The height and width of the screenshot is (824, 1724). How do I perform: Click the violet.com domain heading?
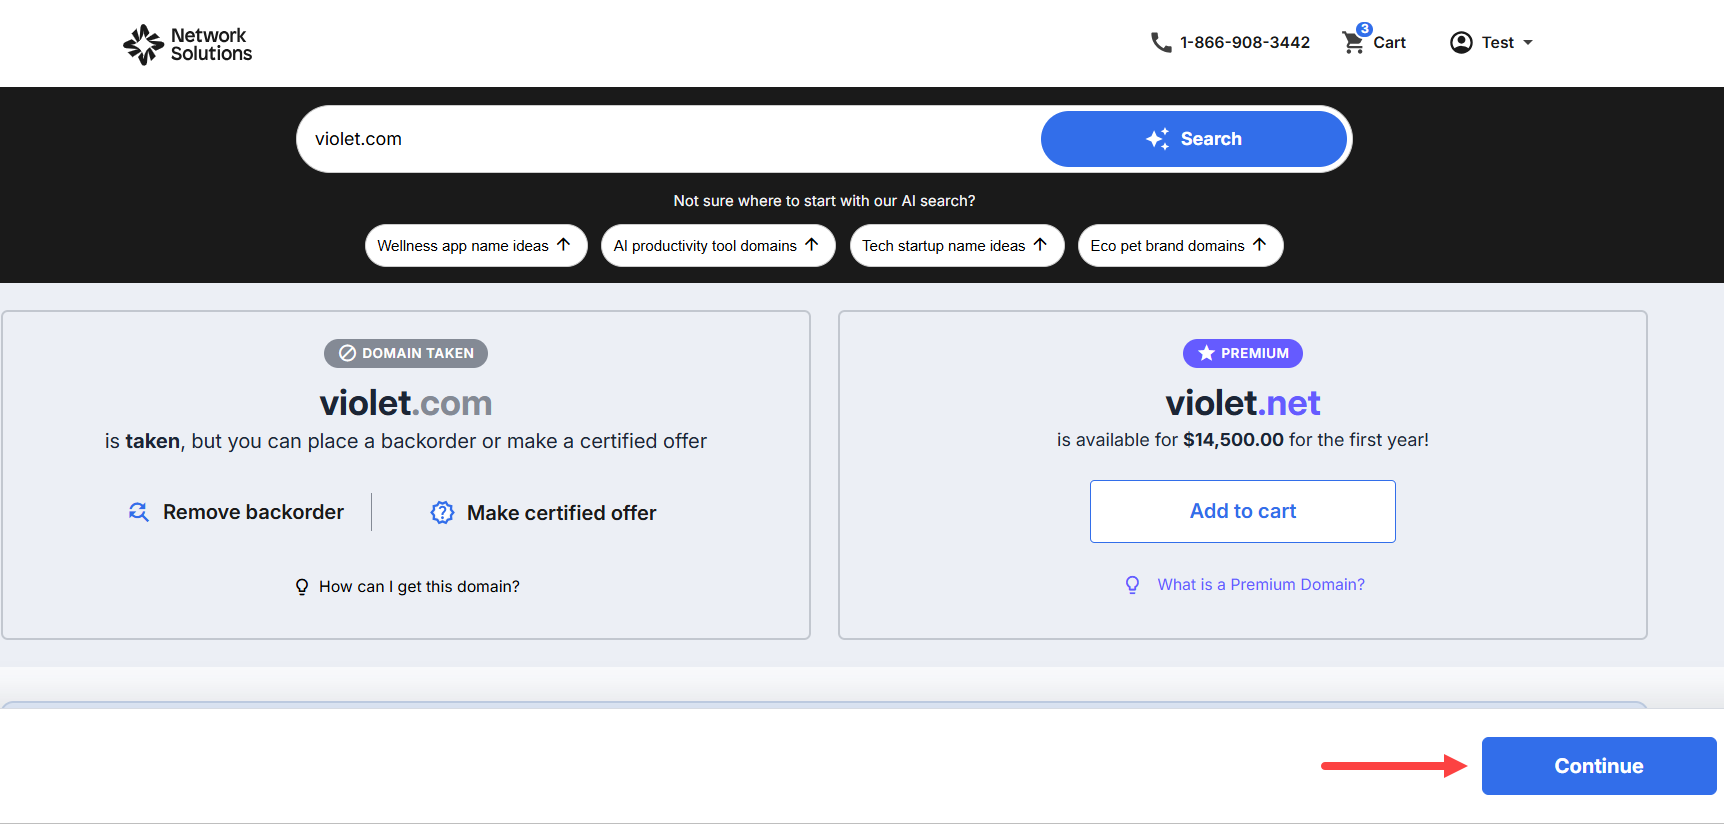406,403
